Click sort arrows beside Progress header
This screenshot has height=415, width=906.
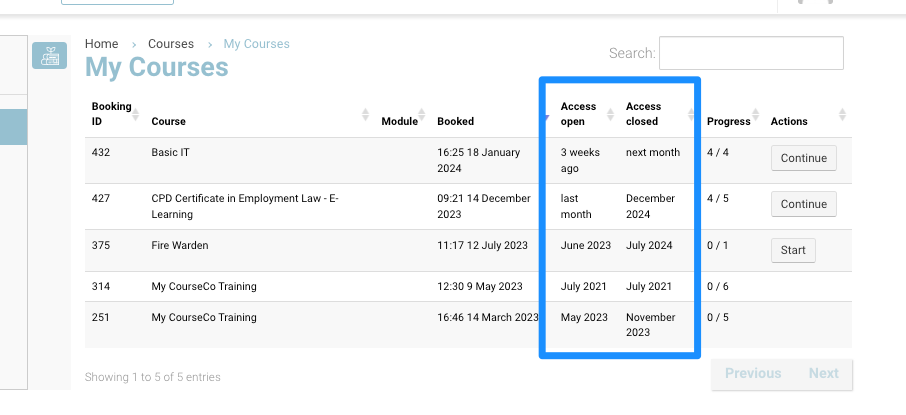pos(757,114)
